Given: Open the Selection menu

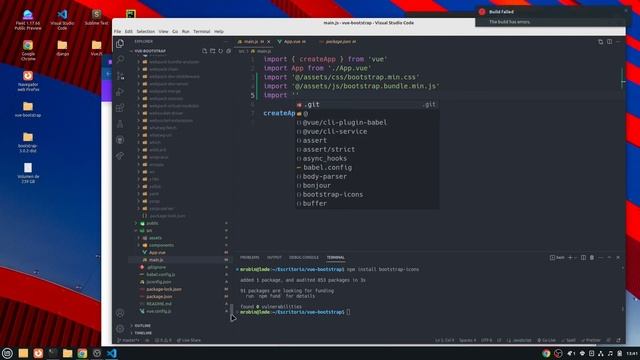Looking at the screenshot, I should 145,31.
